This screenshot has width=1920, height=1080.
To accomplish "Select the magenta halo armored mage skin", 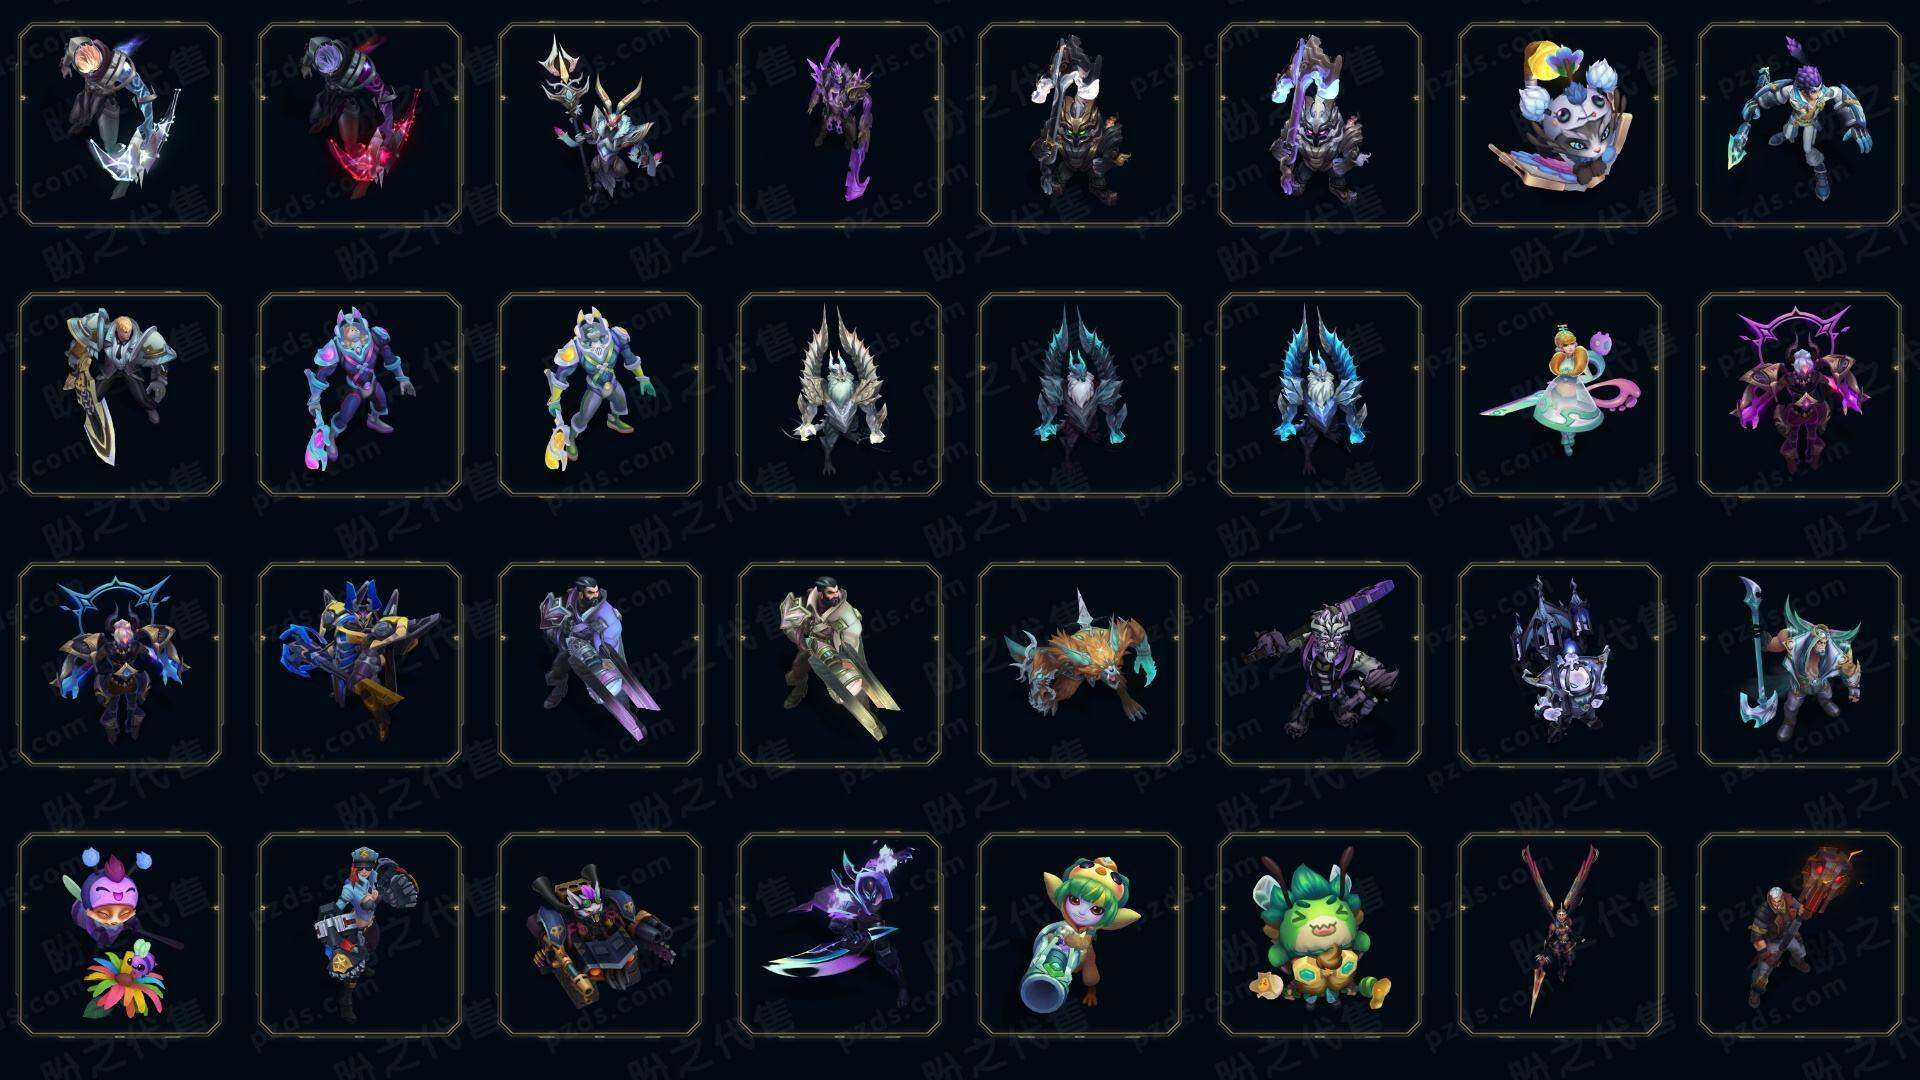I will coord(1800,394).
